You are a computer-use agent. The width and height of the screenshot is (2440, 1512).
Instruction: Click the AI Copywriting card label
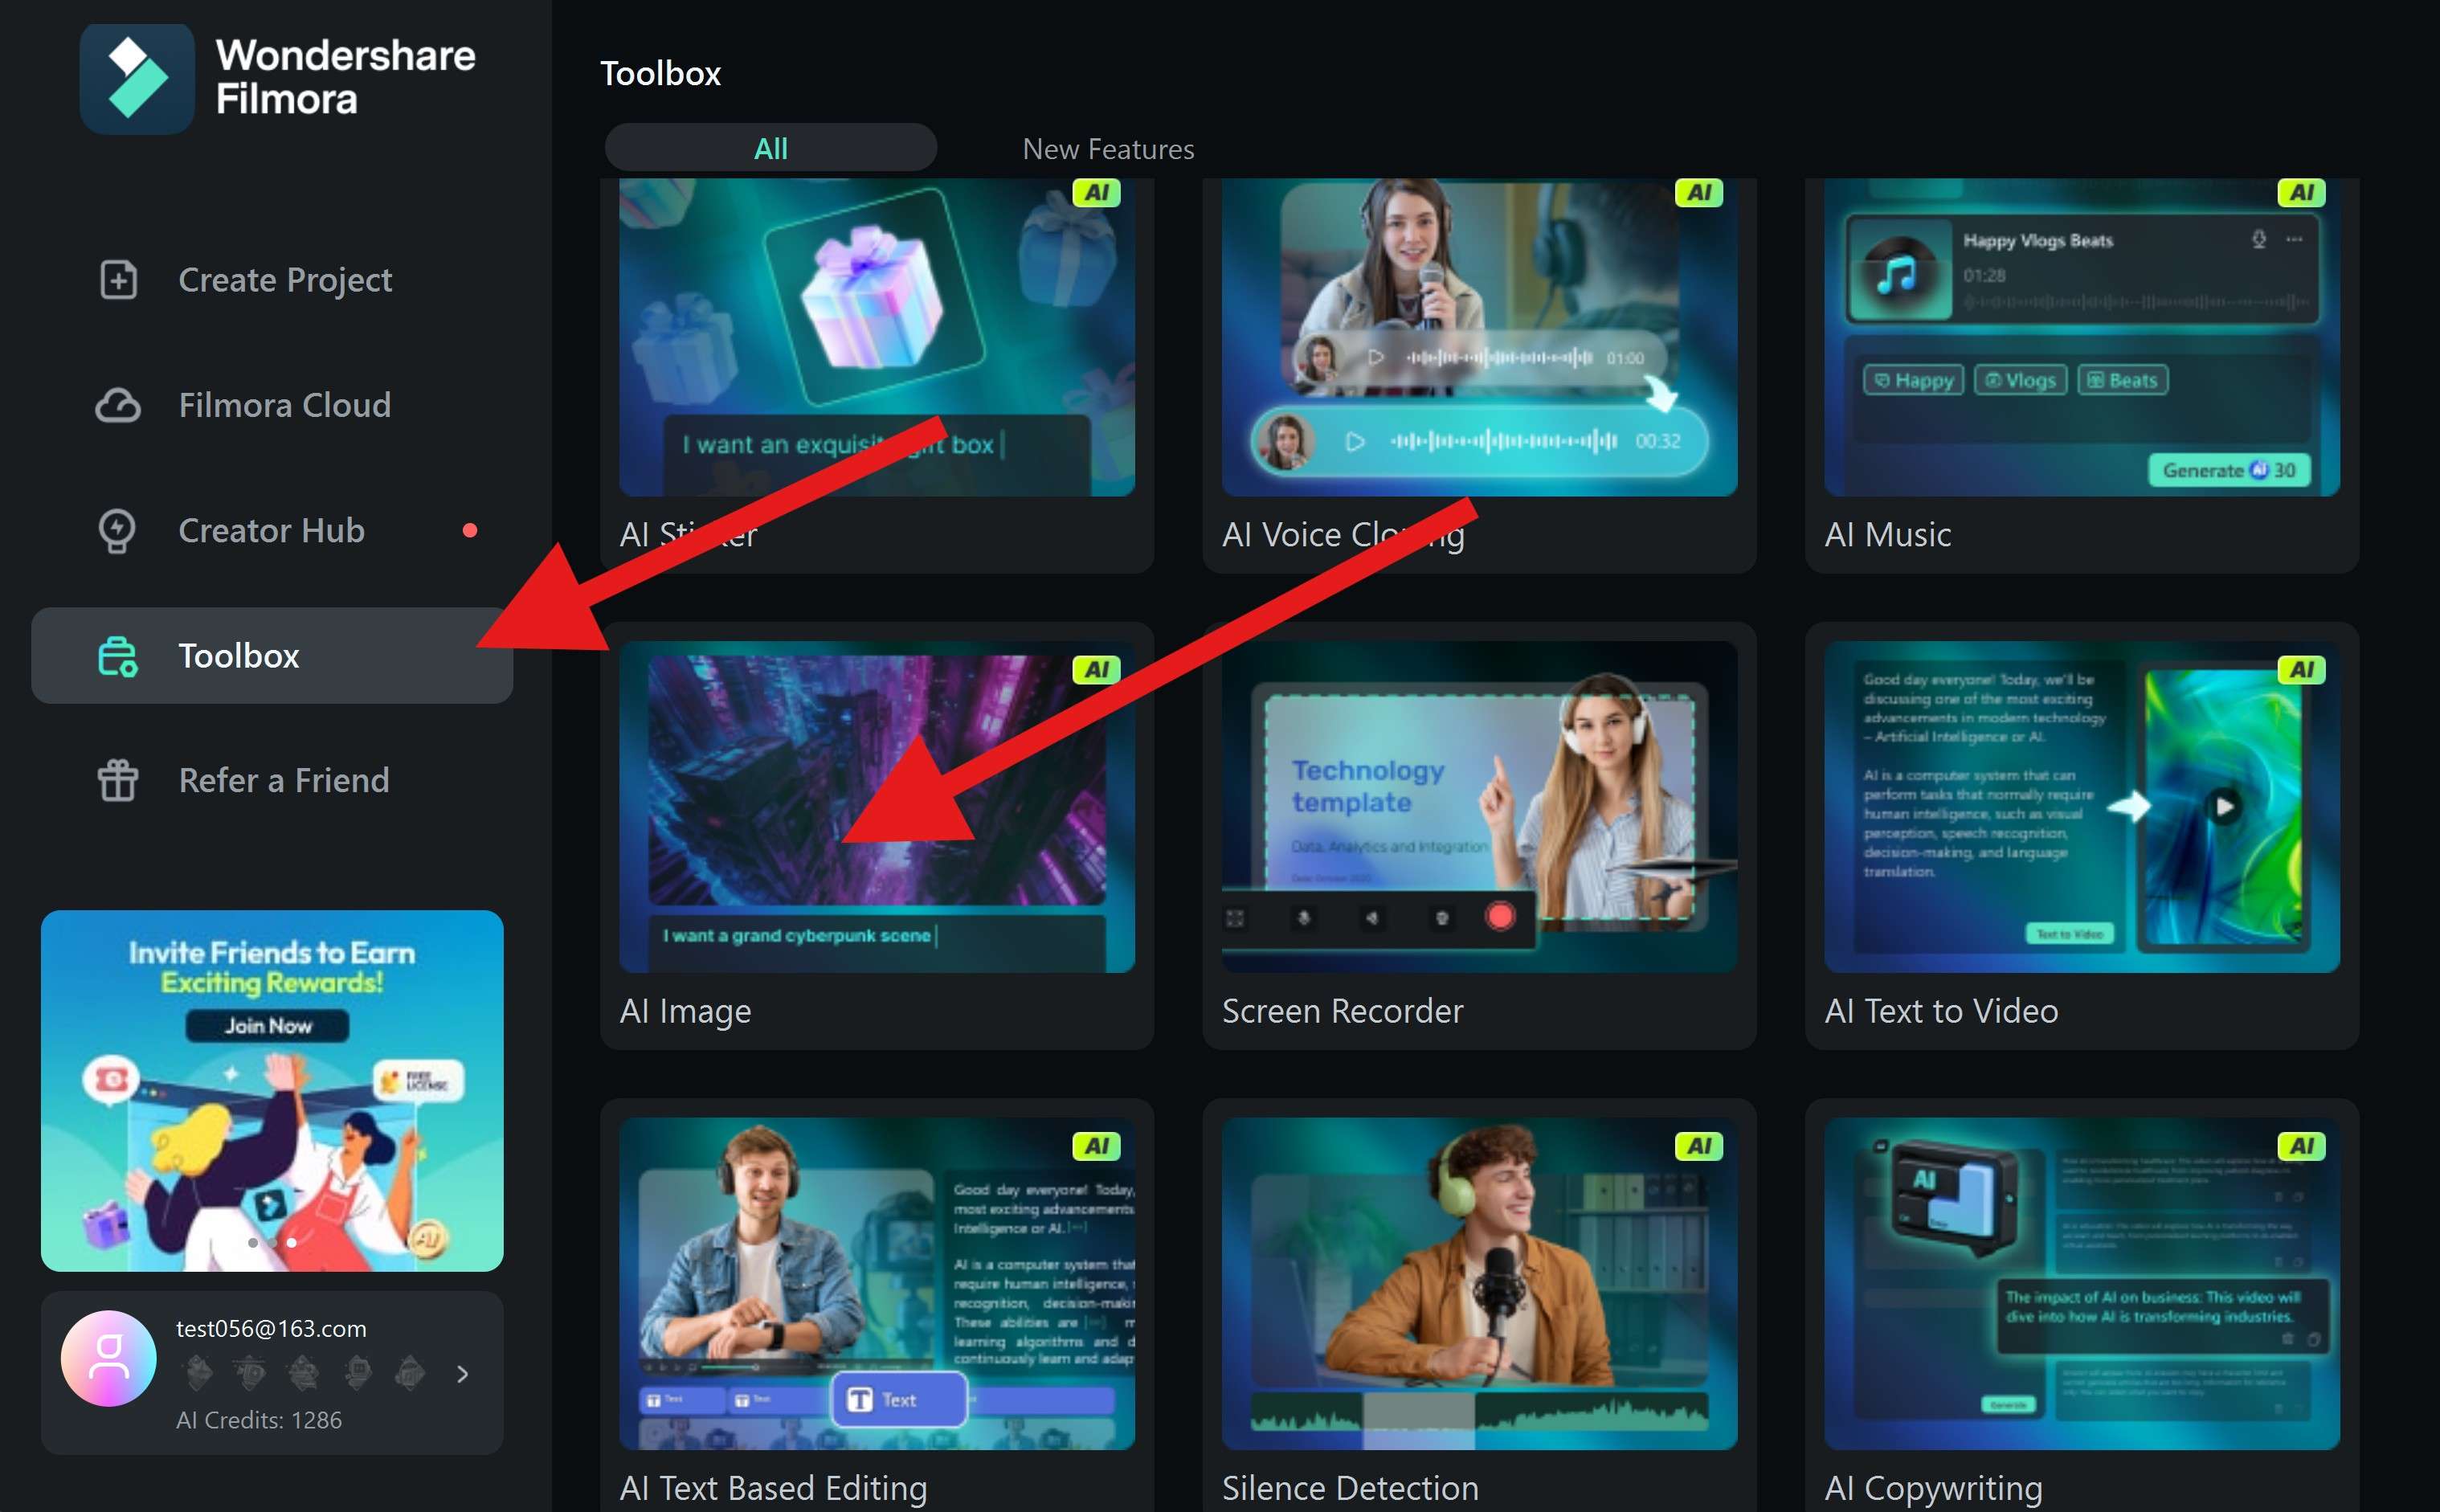point(1934,1489)
